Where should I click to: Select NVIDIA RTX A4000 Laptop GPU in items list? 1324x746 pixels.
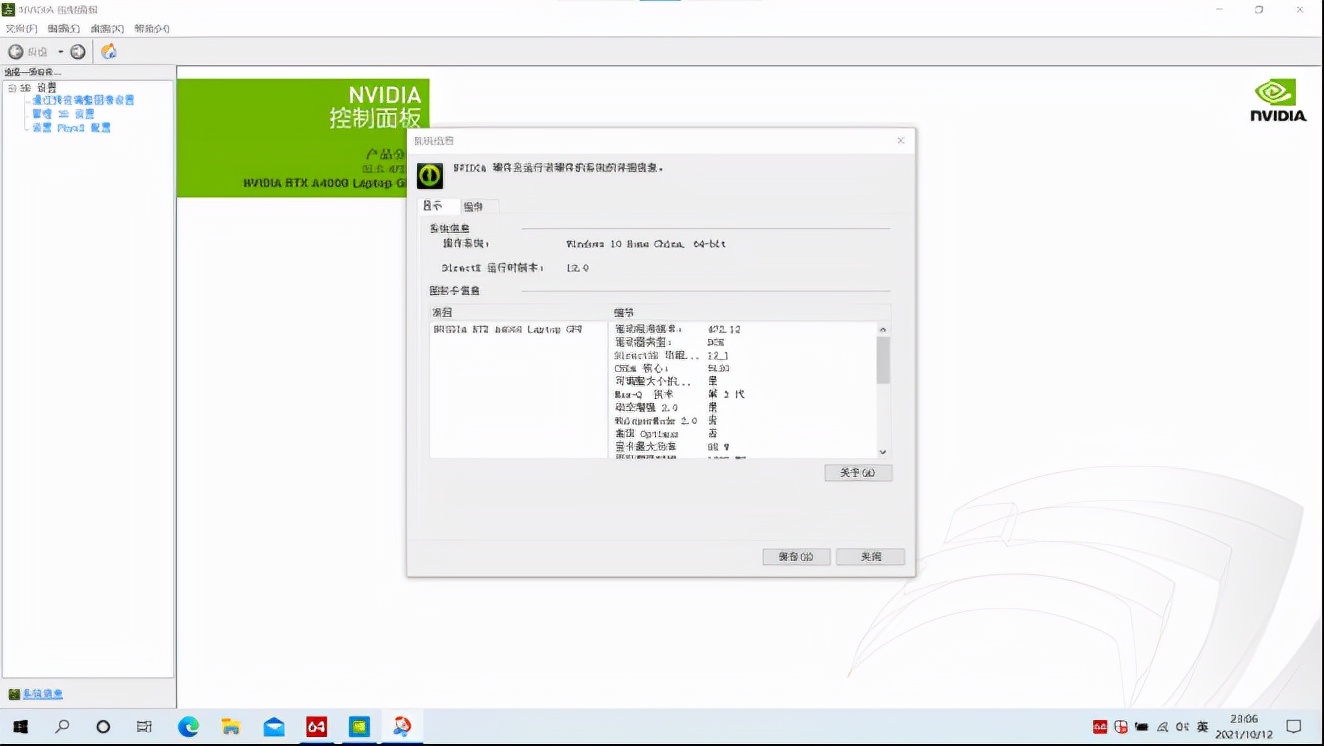[x=507, y=329]
